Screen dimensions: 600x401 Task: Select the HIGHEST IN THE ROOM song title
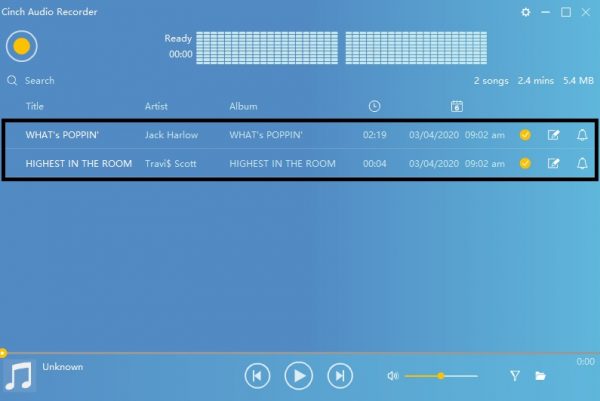79,163
